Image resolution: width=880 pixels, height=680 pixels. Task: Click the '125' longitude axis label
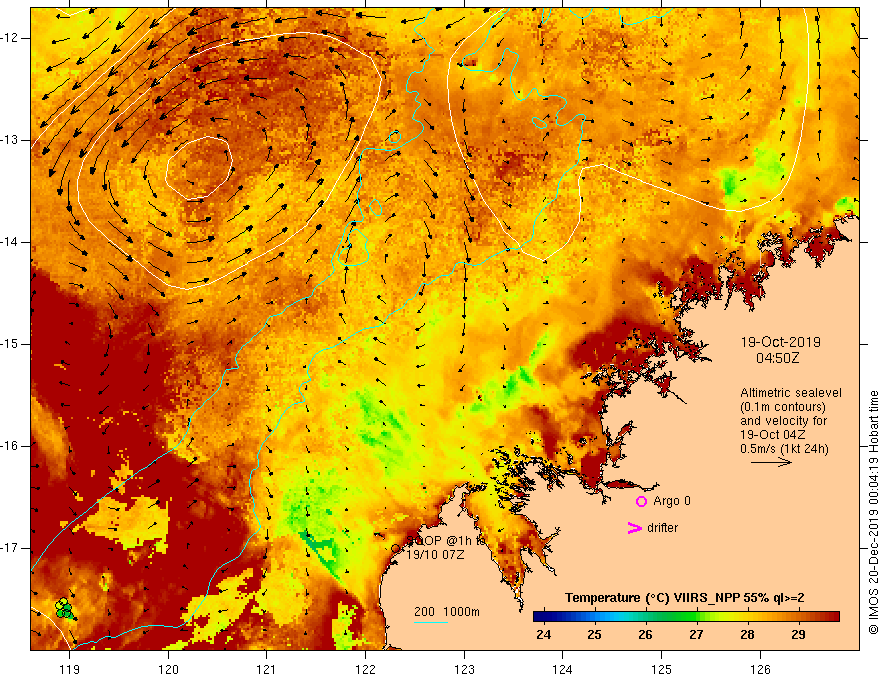tap(662, 669)
